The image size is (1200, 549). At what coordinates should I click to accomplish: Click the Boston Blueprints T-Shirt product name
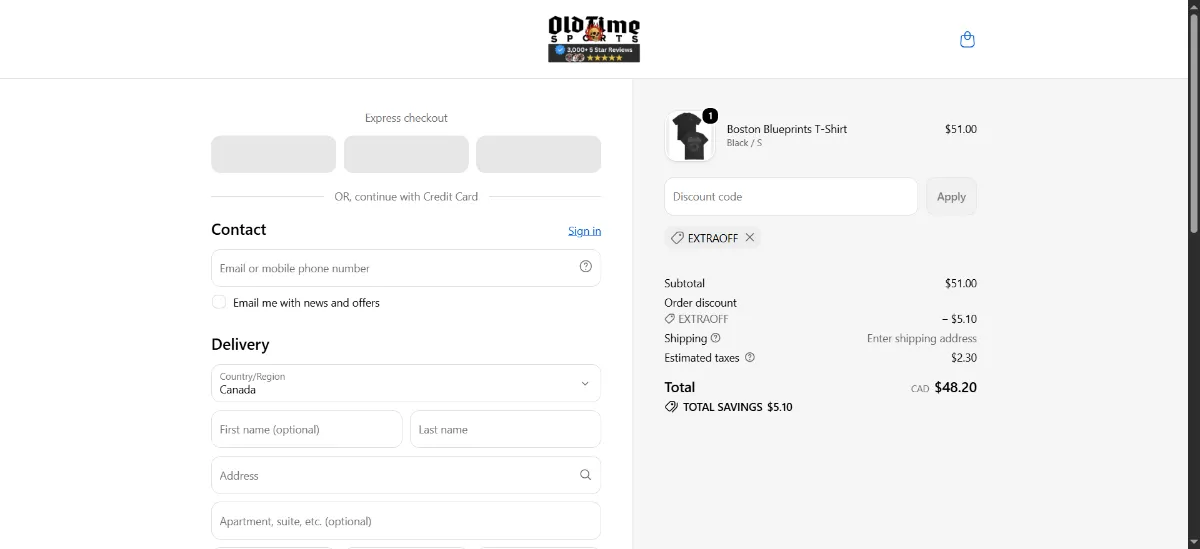[x=787, y=129]
